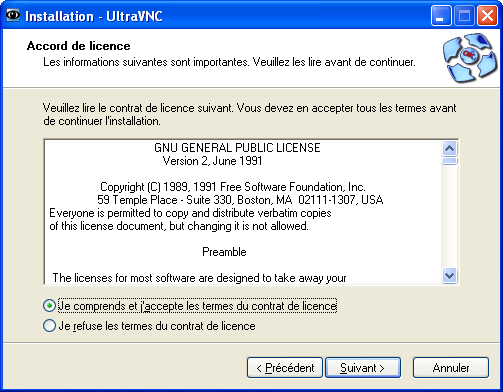Click "Veuillez lire le contrat de licence" text
The height and width of the screenshot is (392, 503).
(x=249, y=114)
